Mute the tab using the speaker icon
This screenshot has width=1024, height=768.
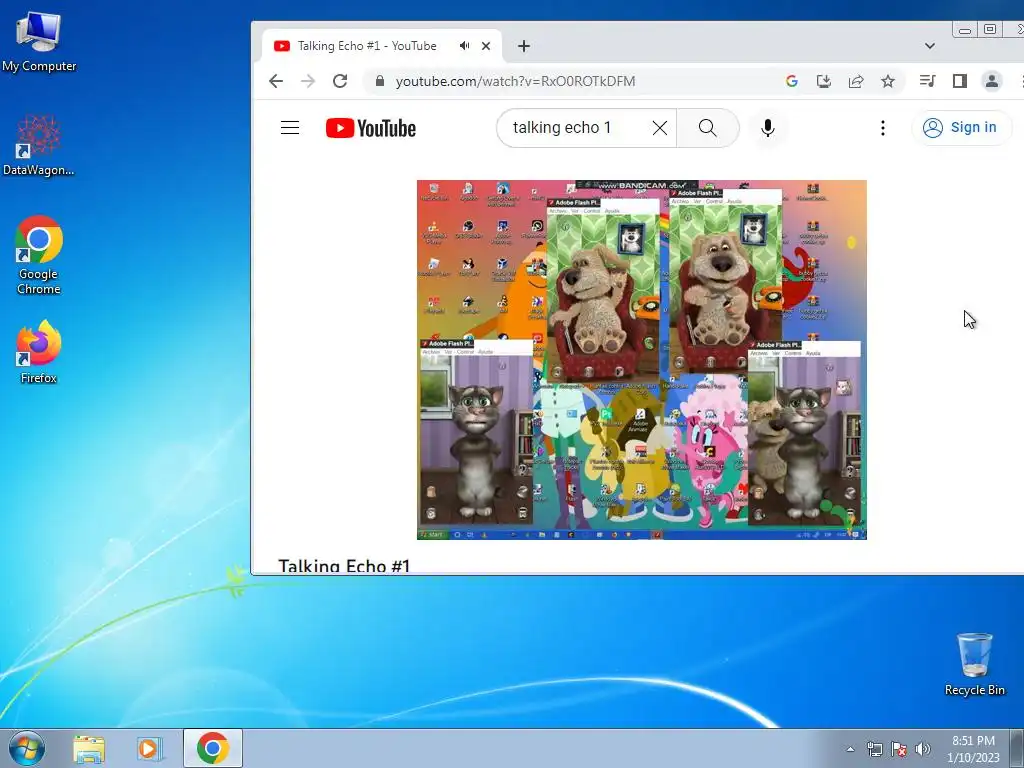[x=464, y=46]
